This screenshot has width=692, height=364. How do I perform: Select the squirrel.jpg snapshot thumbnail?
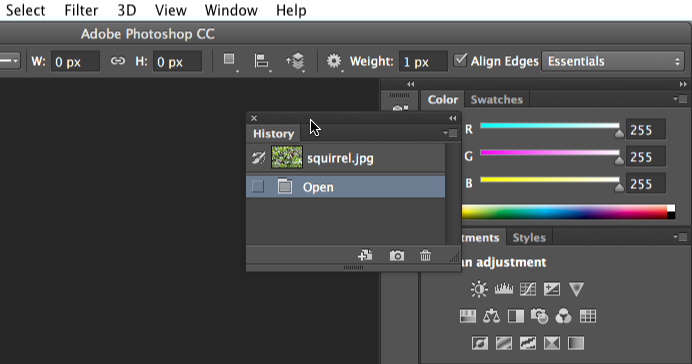point(287,157)
